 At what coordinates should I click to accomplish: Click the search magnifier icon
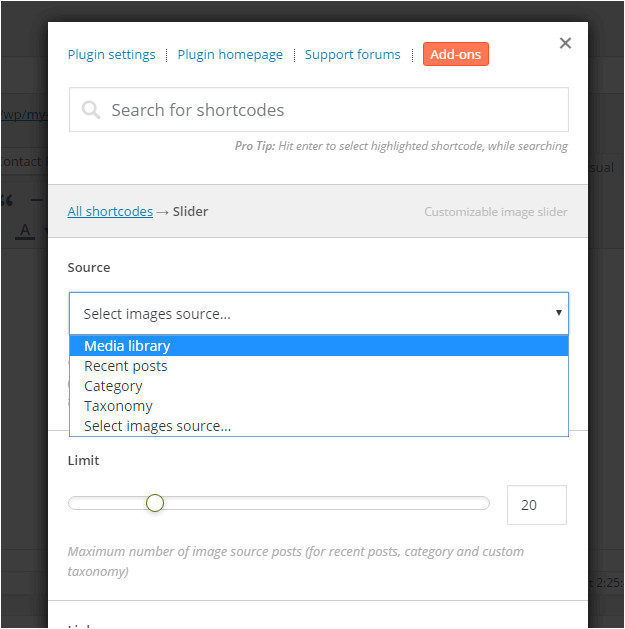(x=91, y=110)
